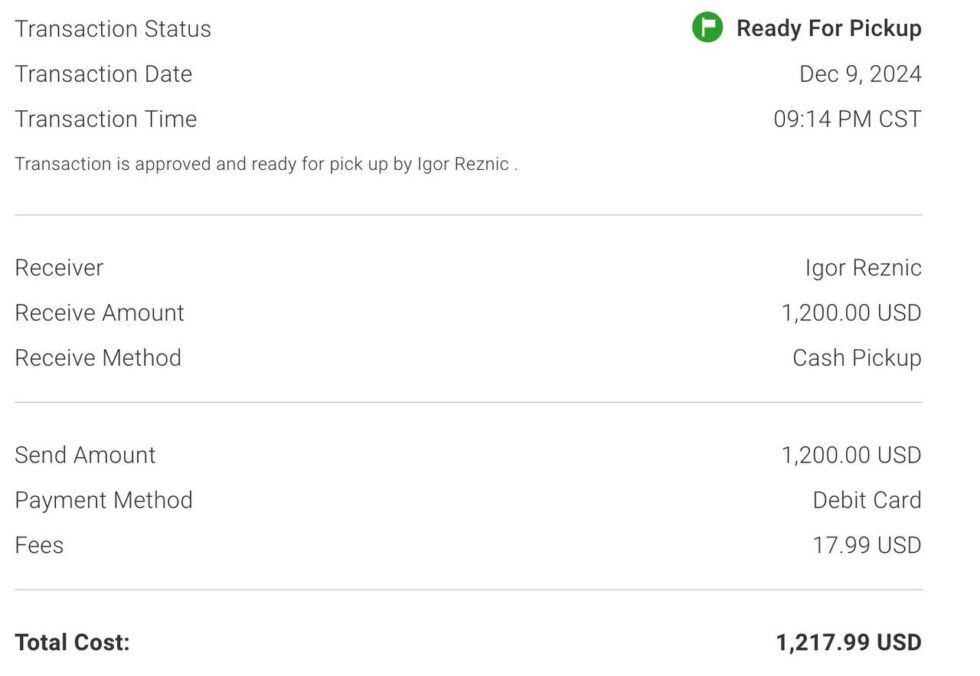Click the "Debit Card" payment method value
Screen dimensions: 980x676
coord(867,500)
